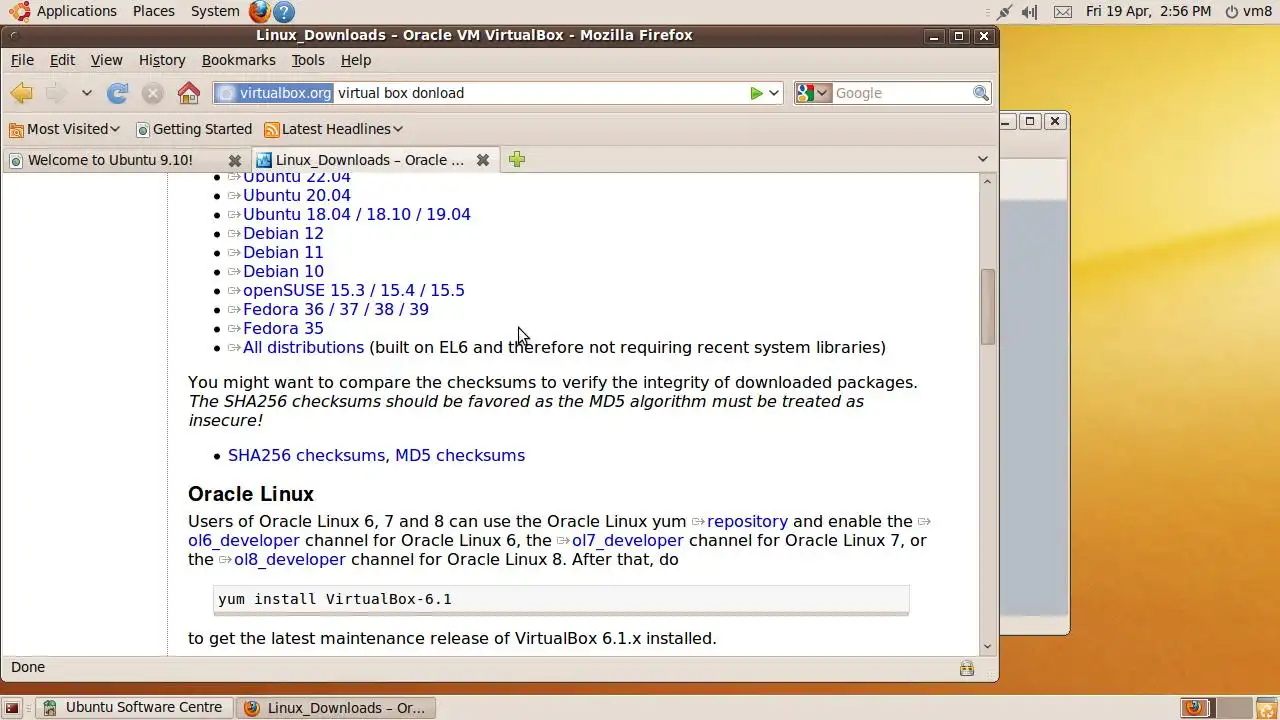Click Show Desktop icon in bottom panel
This screenshot has height=720, width=1280.
point(12,708)
